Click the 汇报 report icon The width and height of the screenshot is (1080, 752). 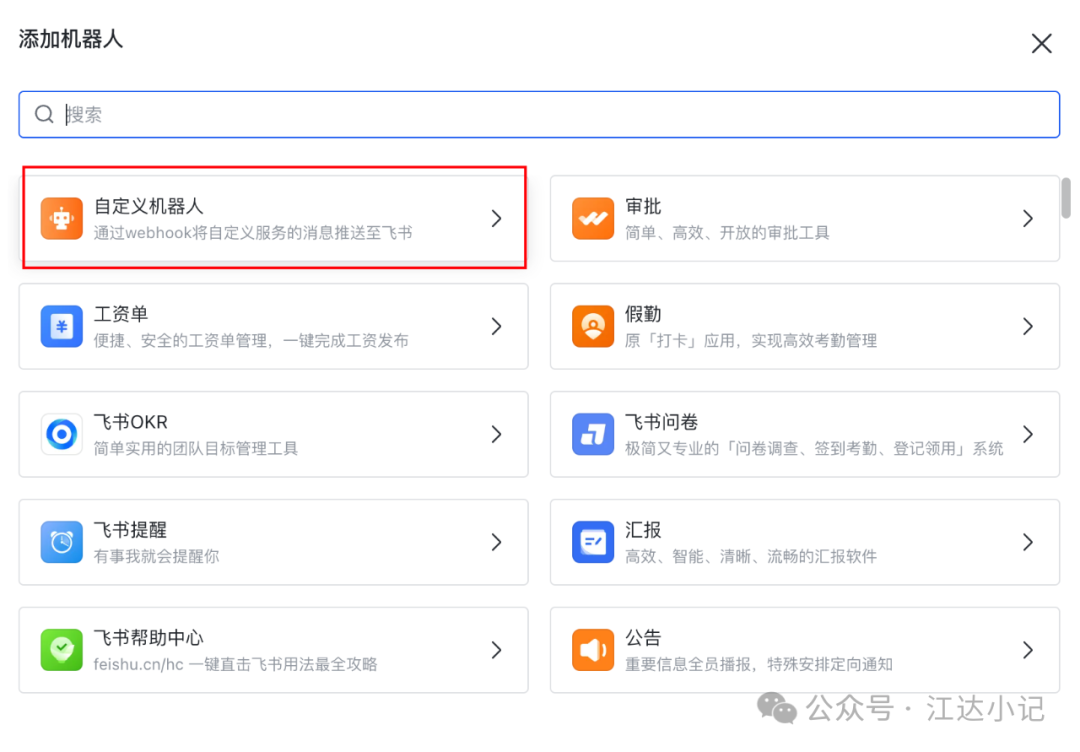click(x=592, y=542)
